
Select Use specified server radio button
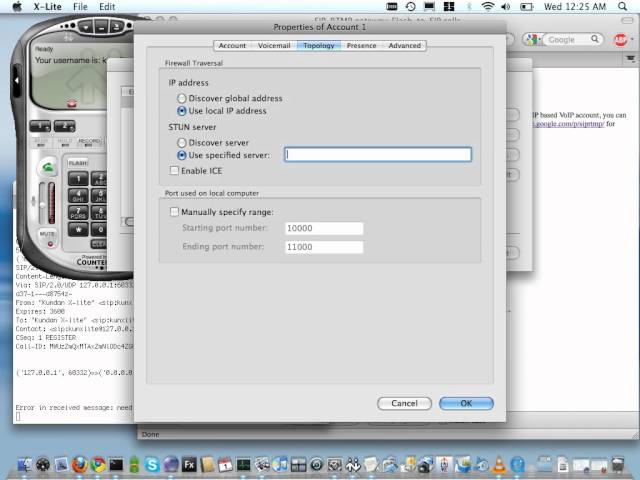(182, 156)
